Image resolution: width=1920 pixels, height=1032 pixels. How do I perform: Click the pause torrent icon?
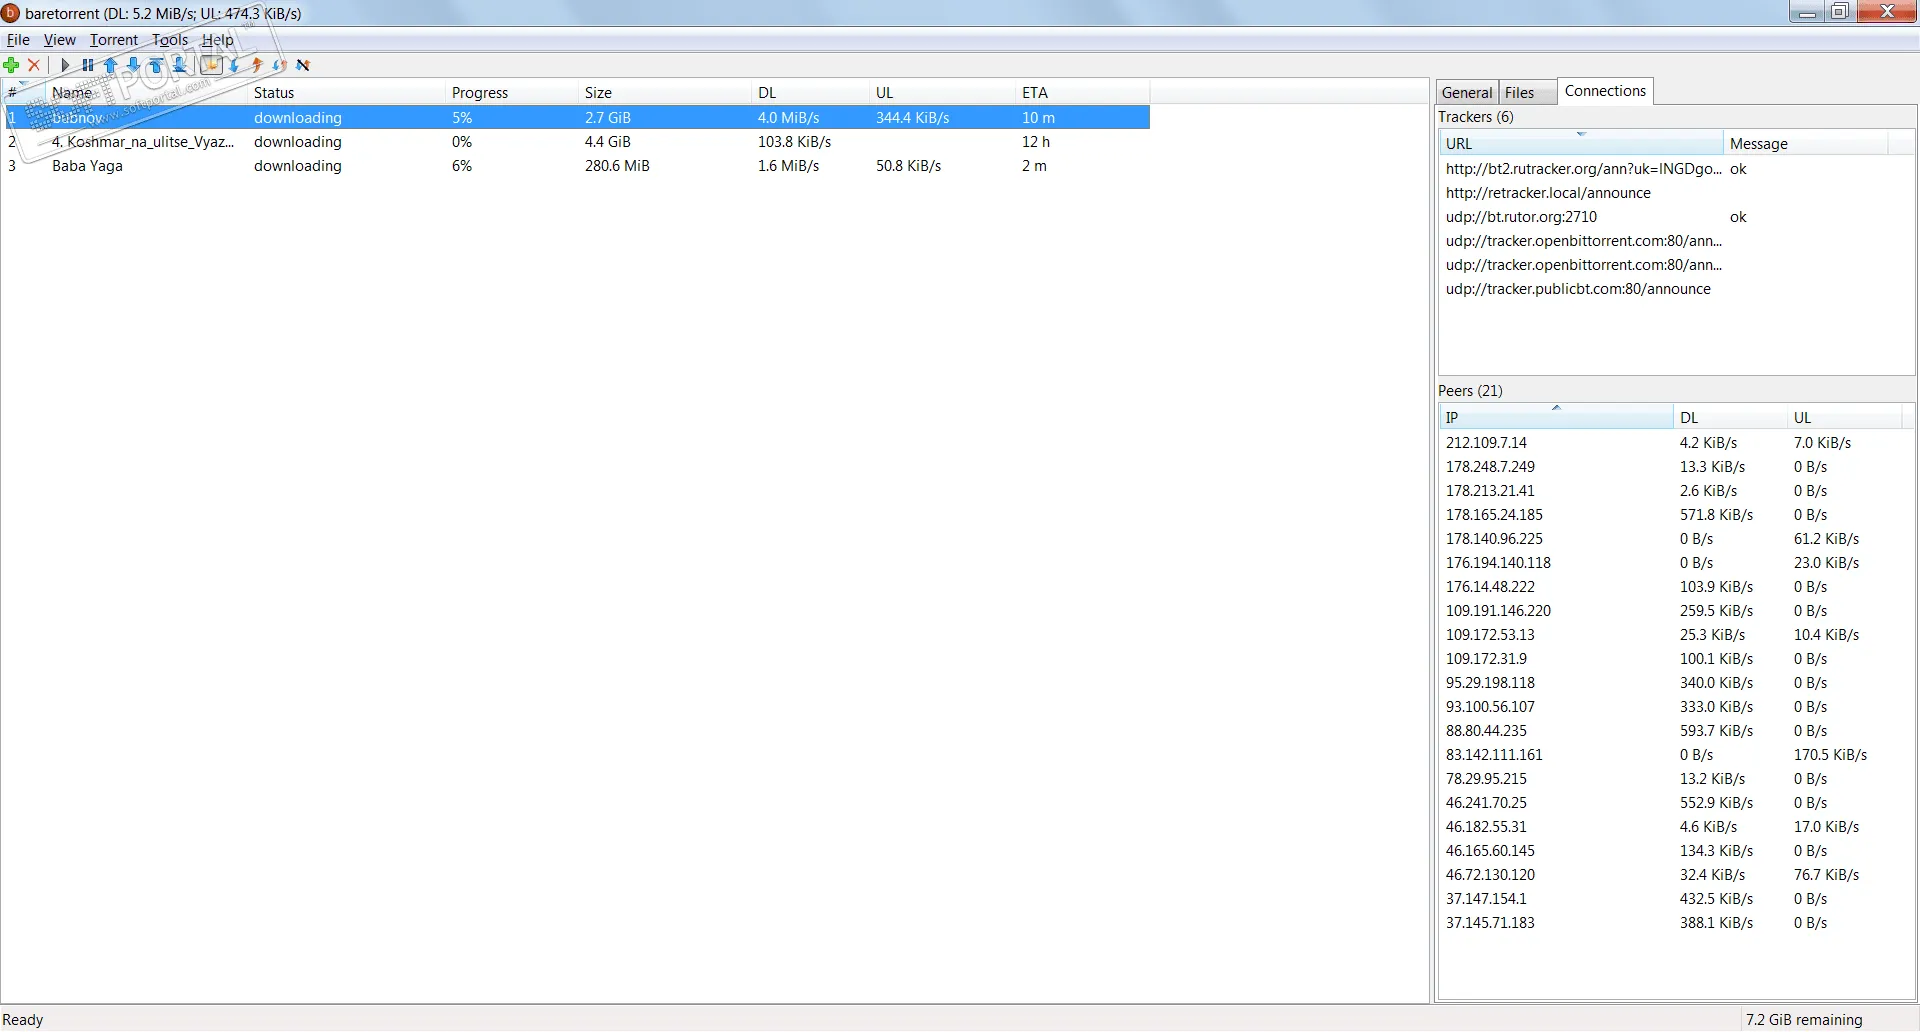88,65
